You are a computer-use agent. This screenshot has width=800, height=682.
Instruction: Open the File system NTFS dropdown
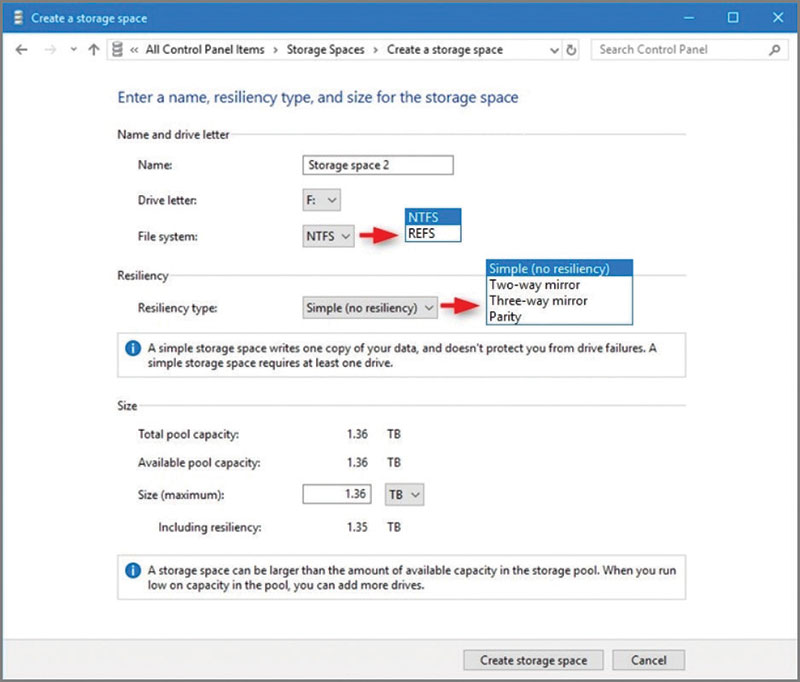pos(328,236)
